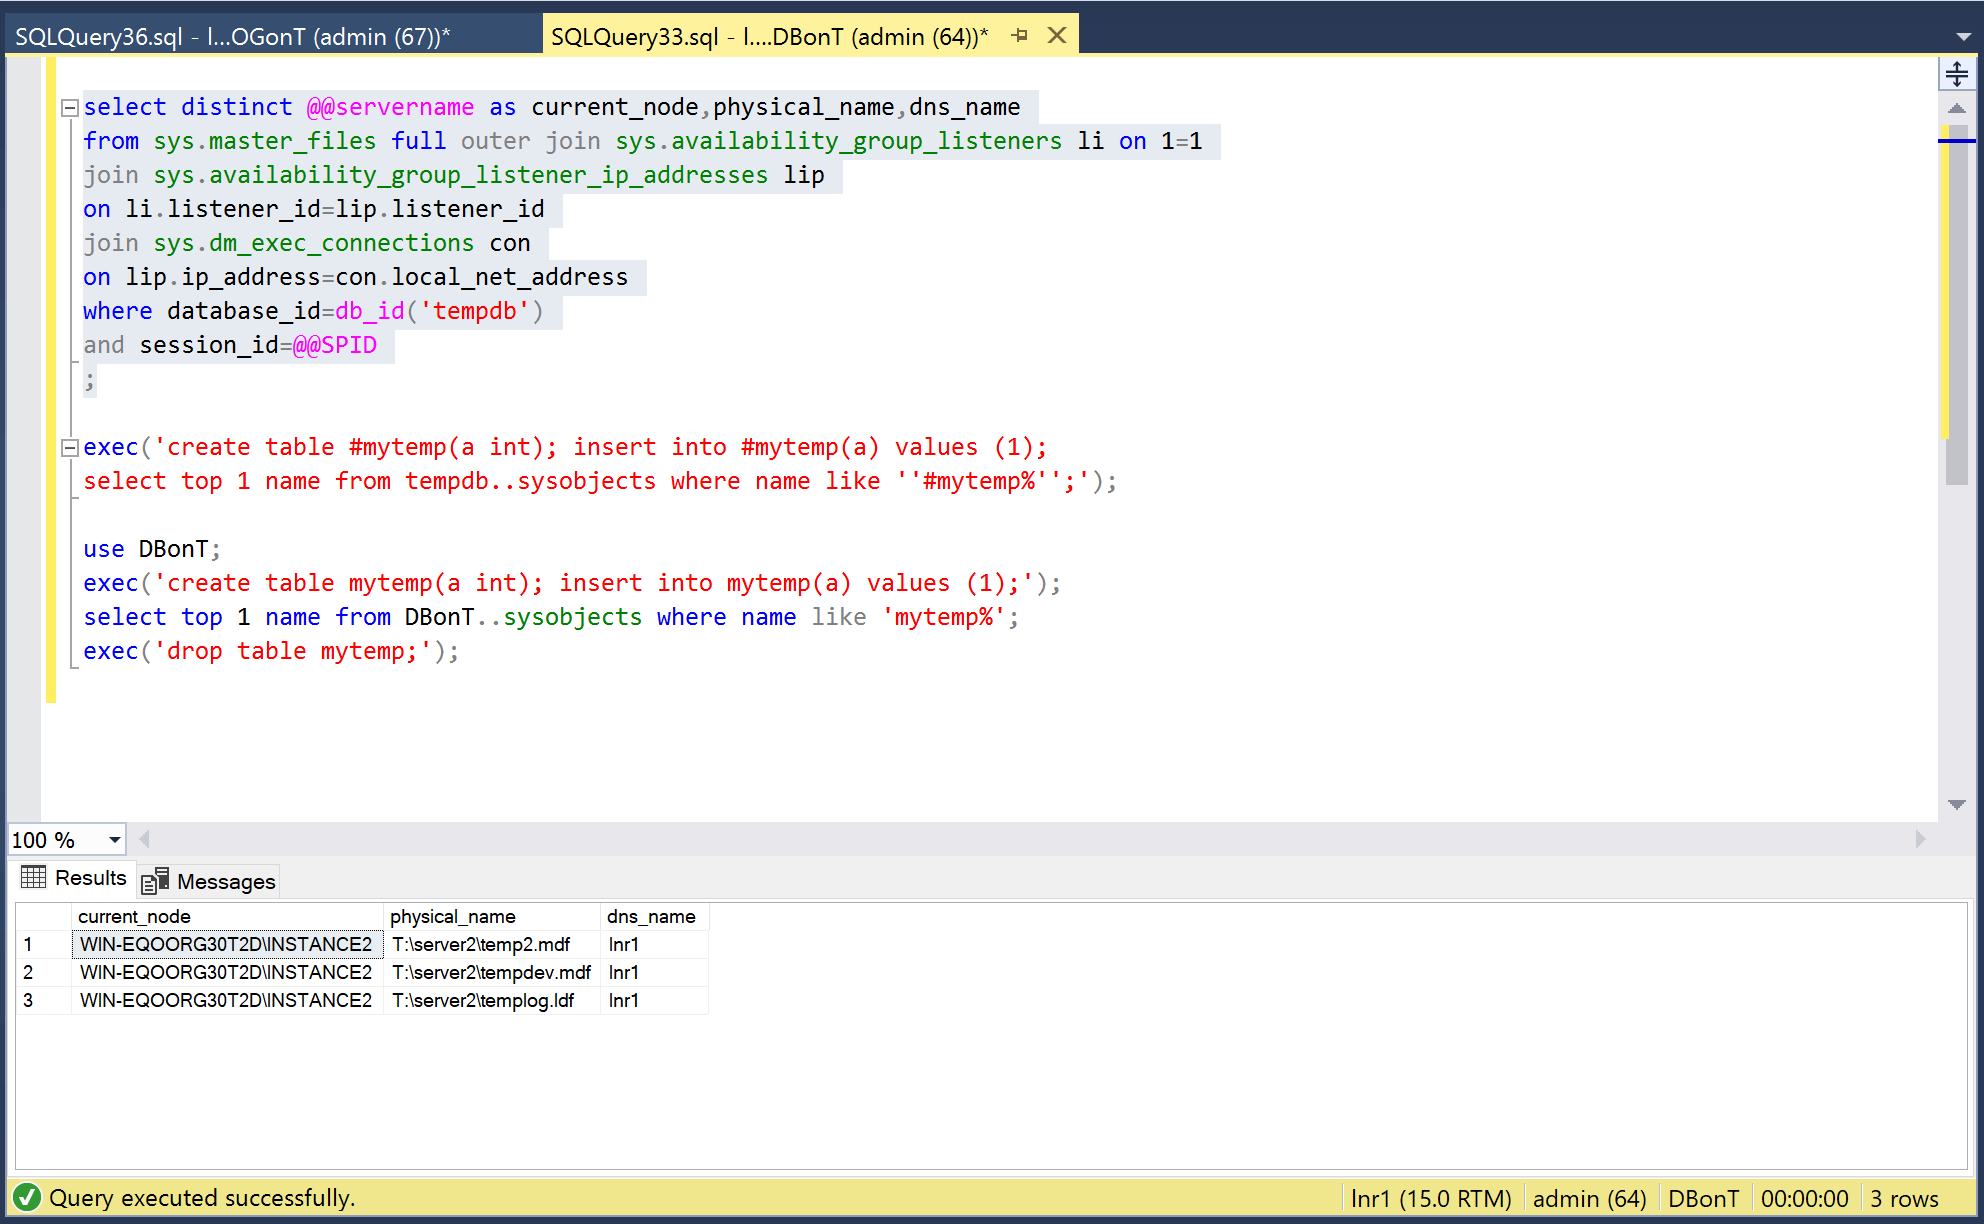
Task: Pin the SQLQuery33.sql tab
Action: click(1019, 36)
